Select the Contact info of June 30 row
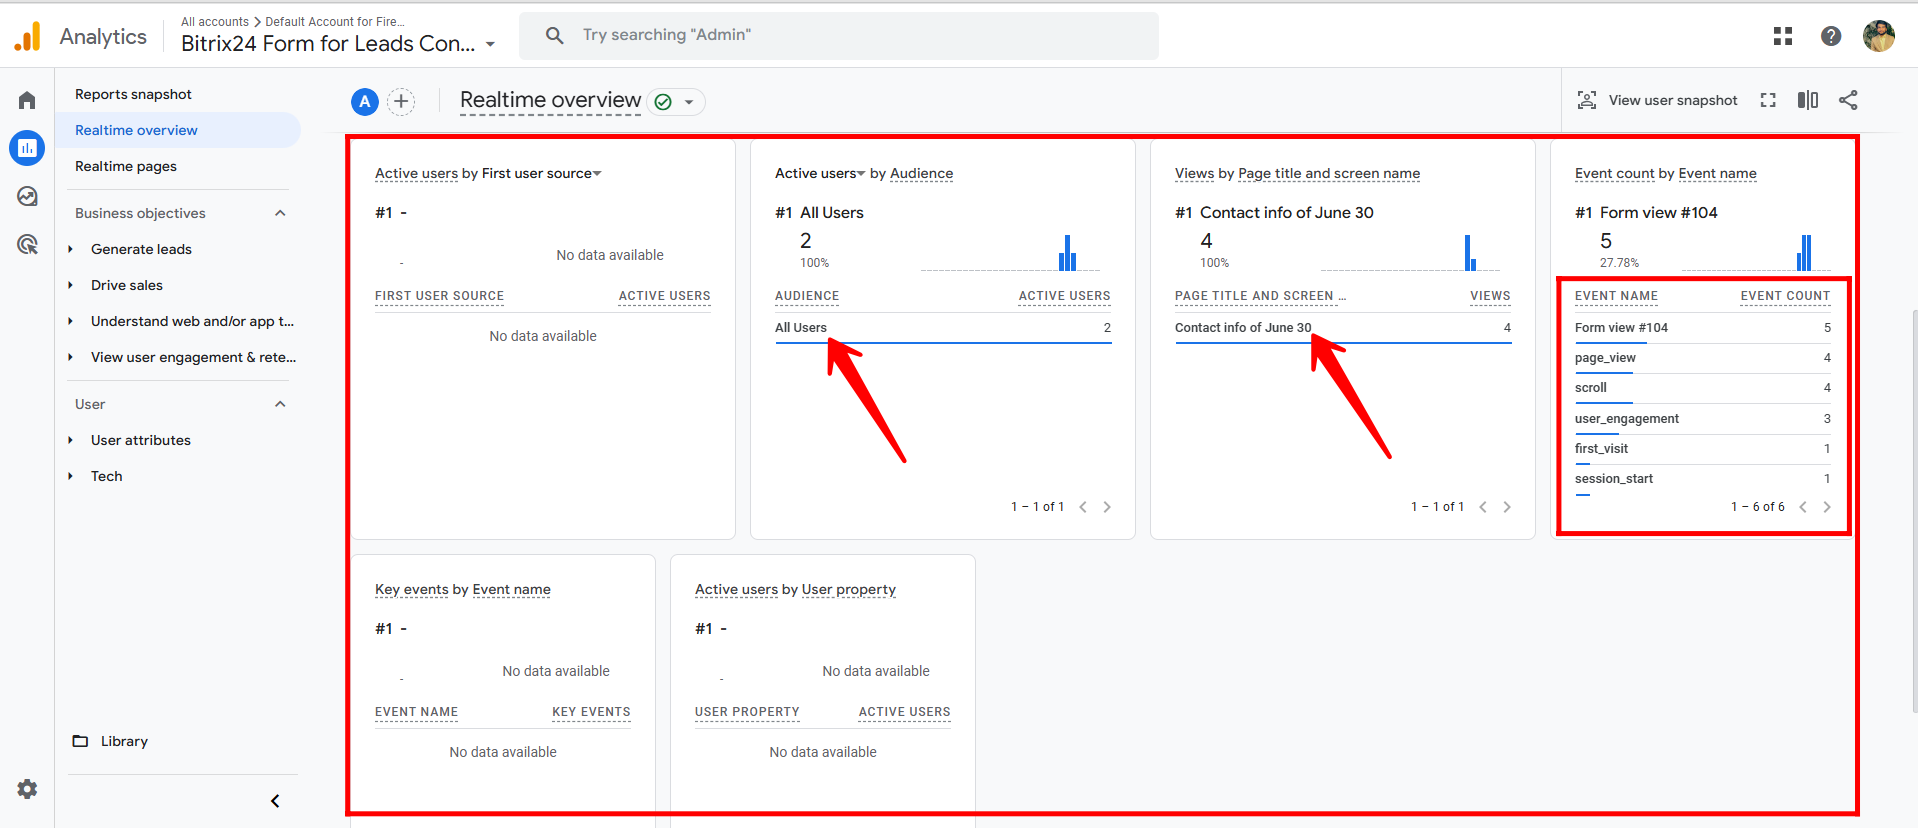1918x828 pixels. (1343, 328)
